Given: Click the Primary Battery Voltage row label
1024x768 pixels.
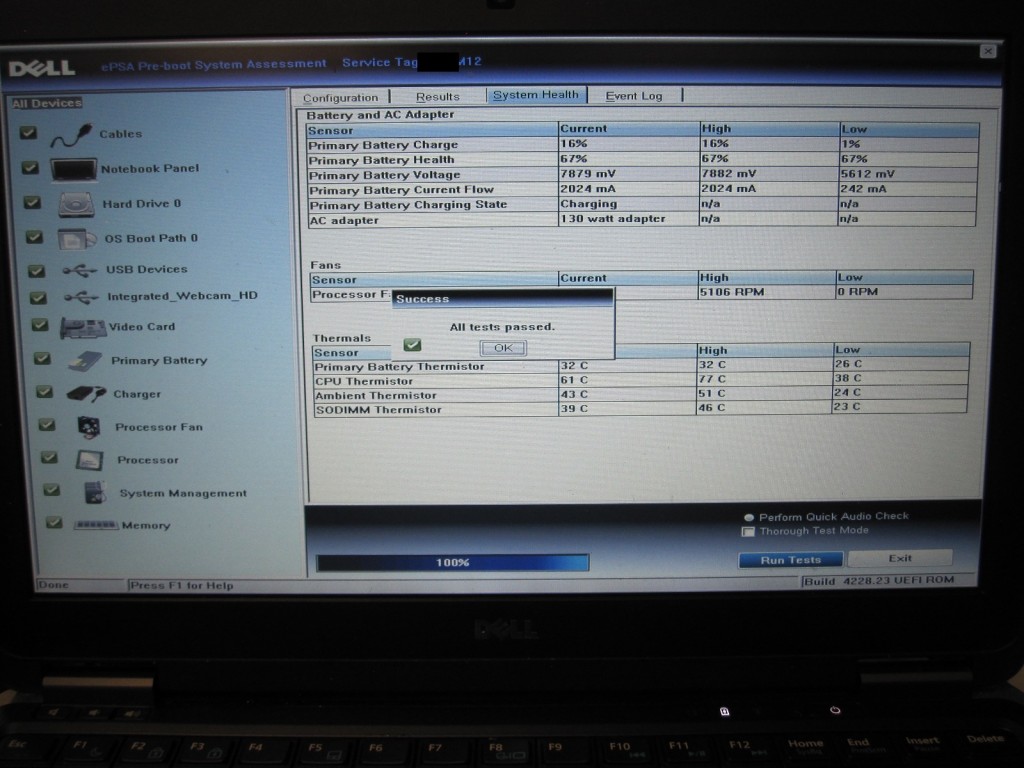Looking at the screenshot, I should pos(385,175).
